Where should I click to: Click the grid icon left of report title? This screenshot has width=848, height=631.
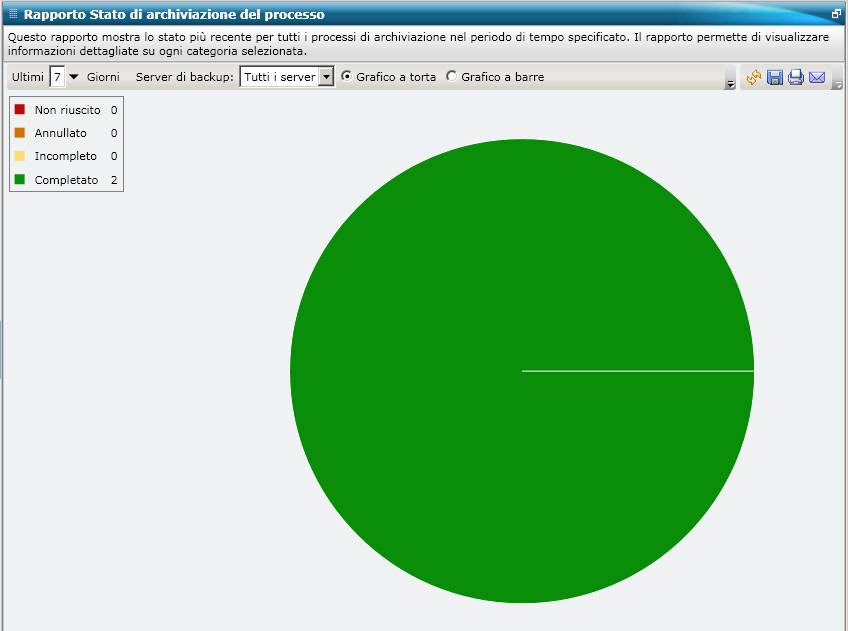(x=14, y=14)
